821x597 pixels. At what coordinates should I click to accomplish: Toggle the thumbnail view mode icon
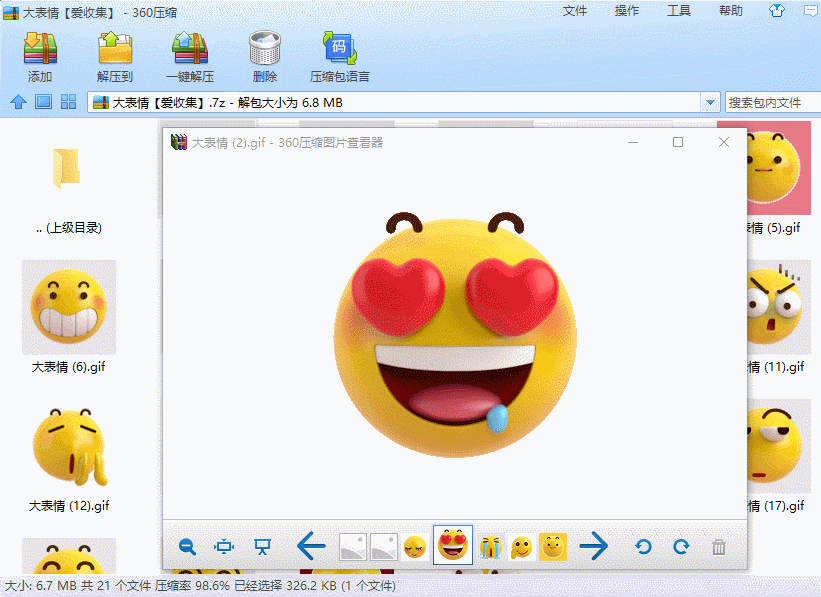[x=68, y=101]
